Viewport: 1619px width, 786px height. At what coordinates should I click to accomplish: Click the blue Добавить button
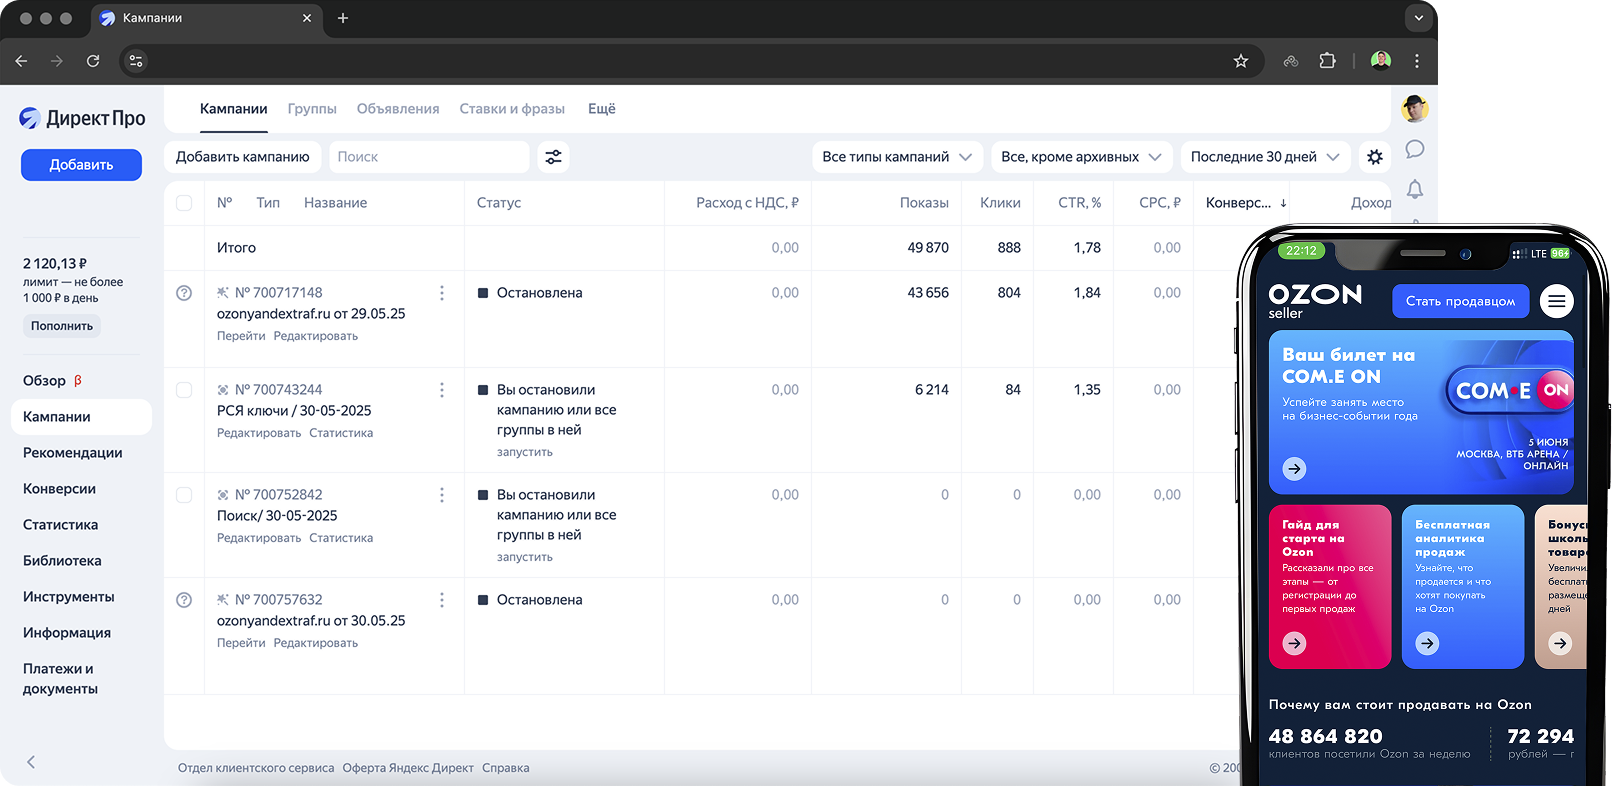(x=81, y=165)
